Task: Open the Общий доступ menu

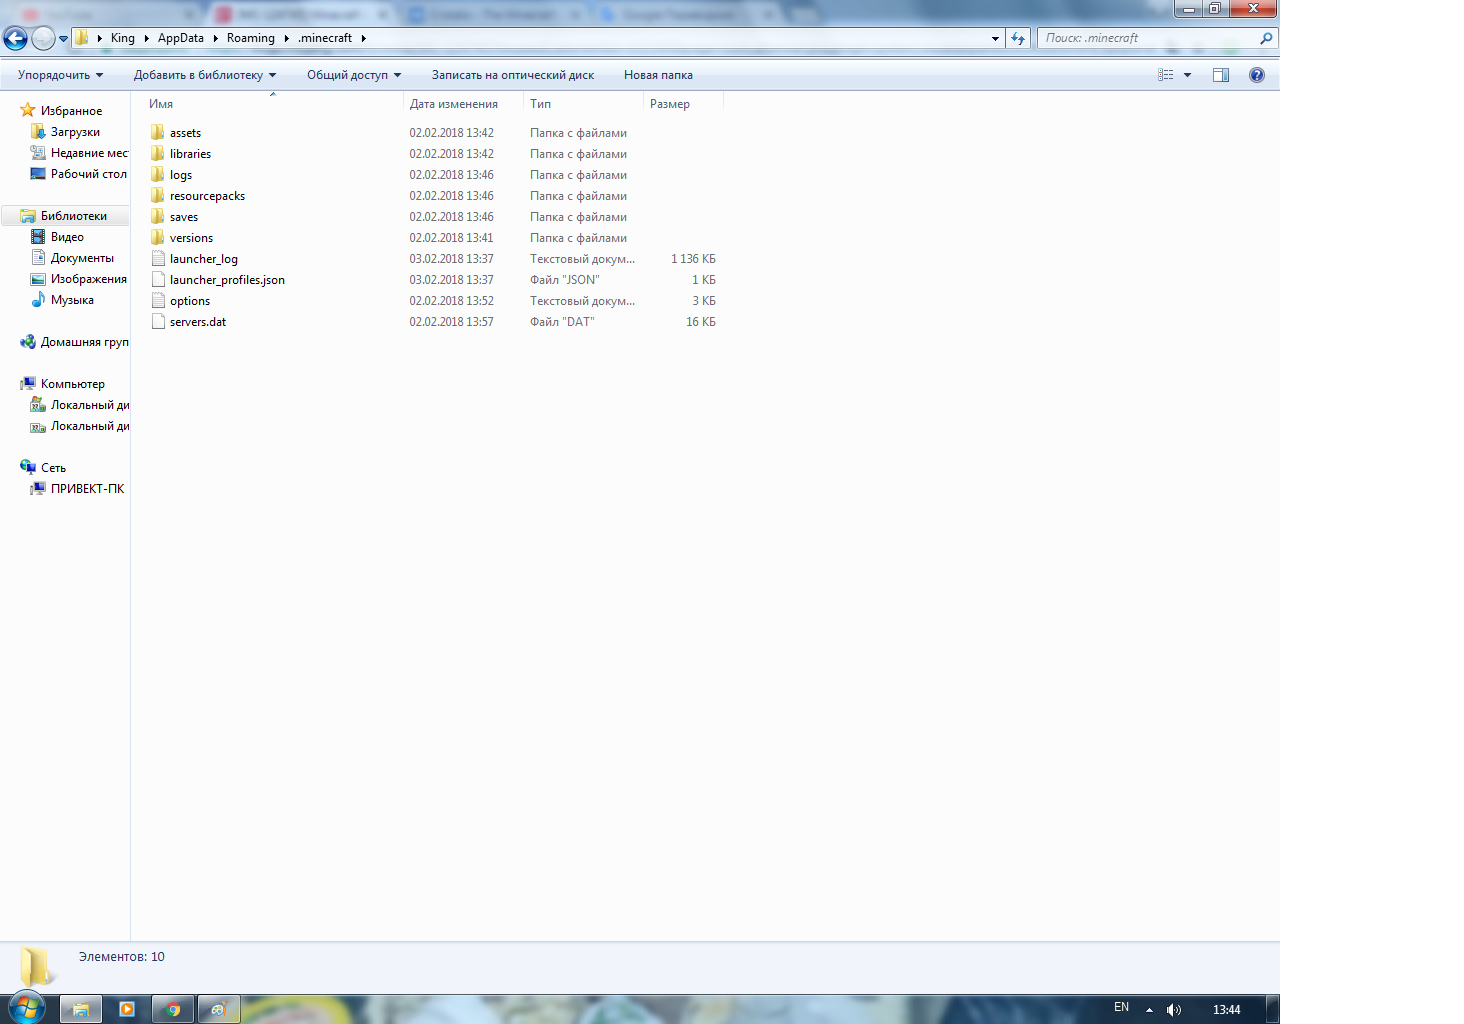Action: 354,75
